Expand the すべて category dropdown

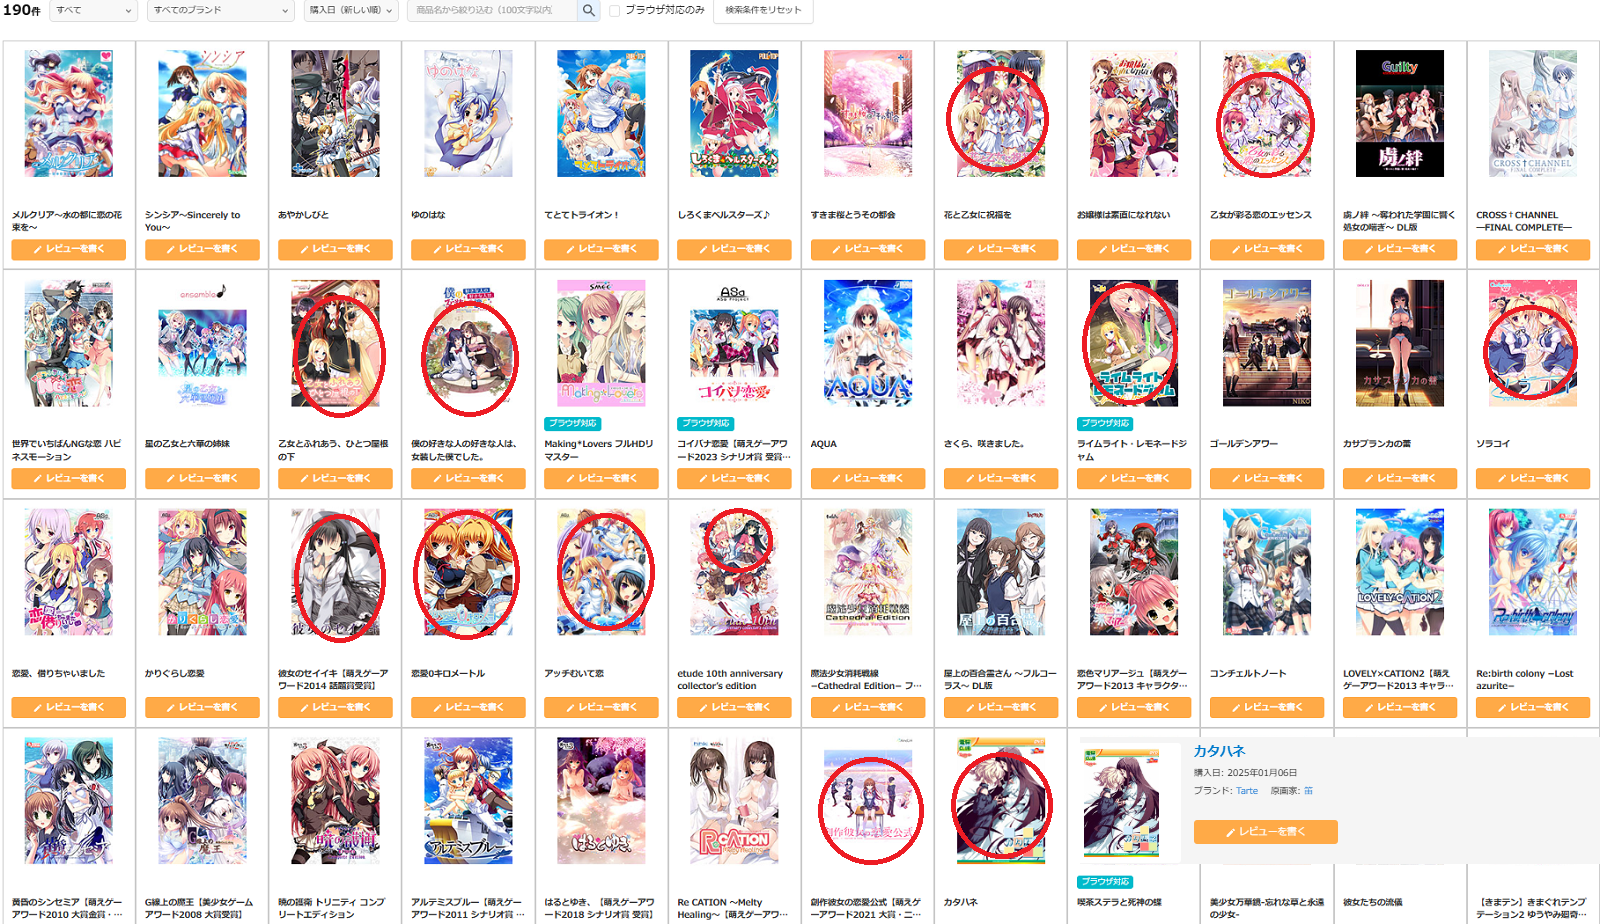pyautogui.click(x=94, y=10)
